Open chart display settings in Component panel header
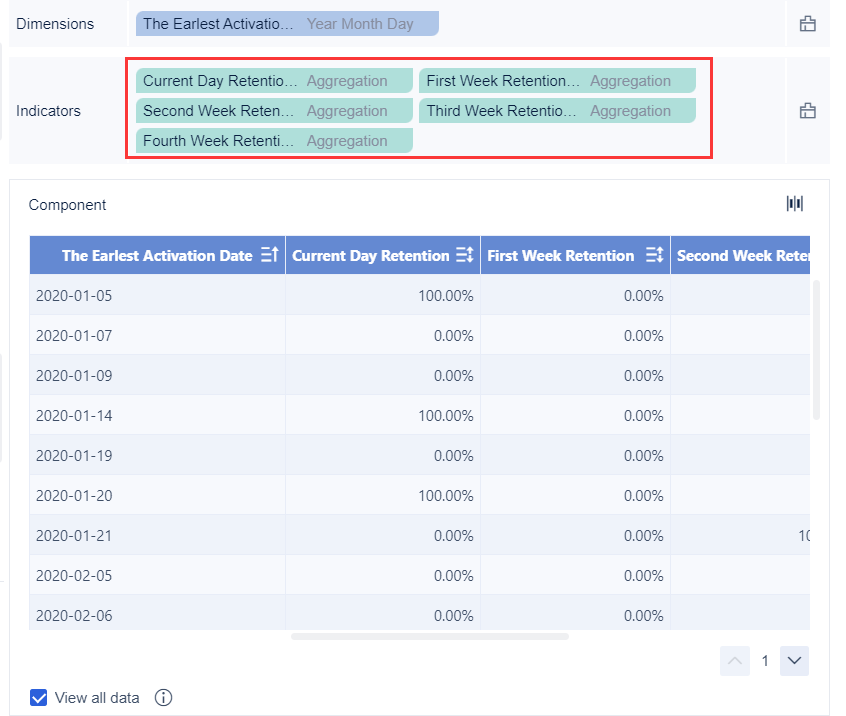Screen dimensions: 846x716 point(794,203)
